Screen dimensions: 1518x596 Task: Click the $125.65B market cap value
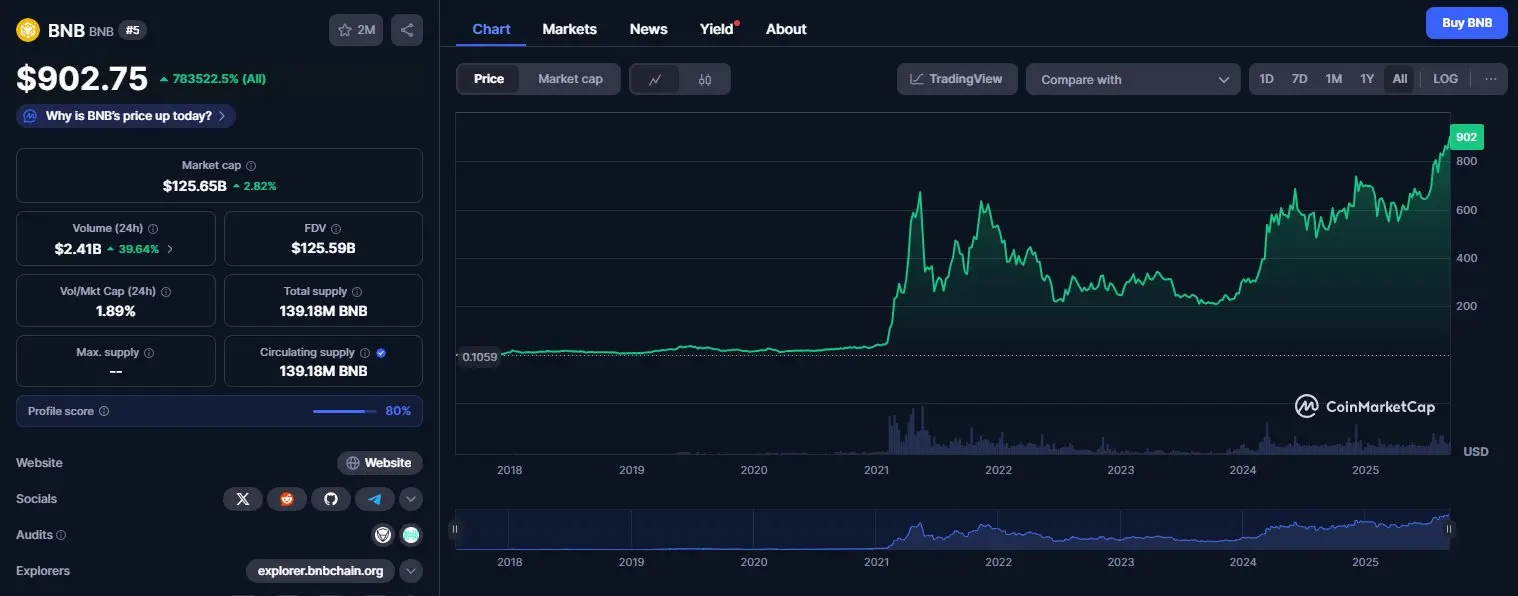pyautogui.click(x=194, y=186)
